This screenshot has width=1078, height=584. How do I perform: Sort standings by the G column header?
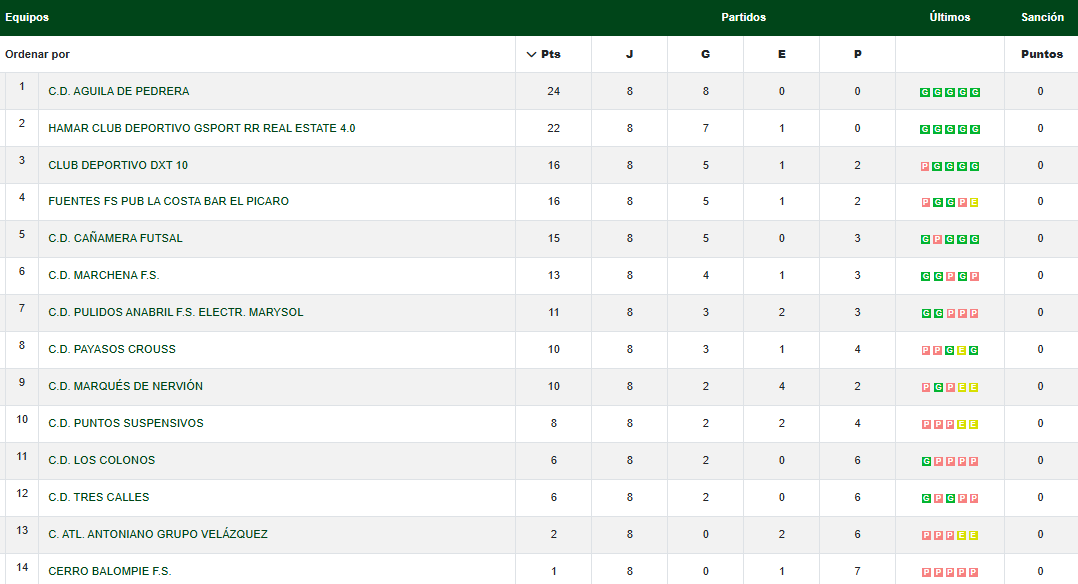(x=705, y=54)
